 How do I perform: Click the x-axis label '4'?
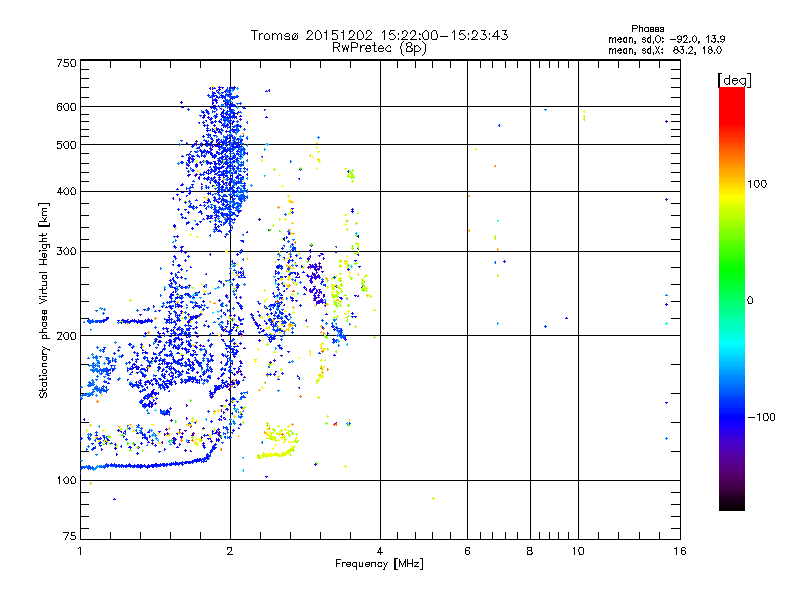point(380,551)
